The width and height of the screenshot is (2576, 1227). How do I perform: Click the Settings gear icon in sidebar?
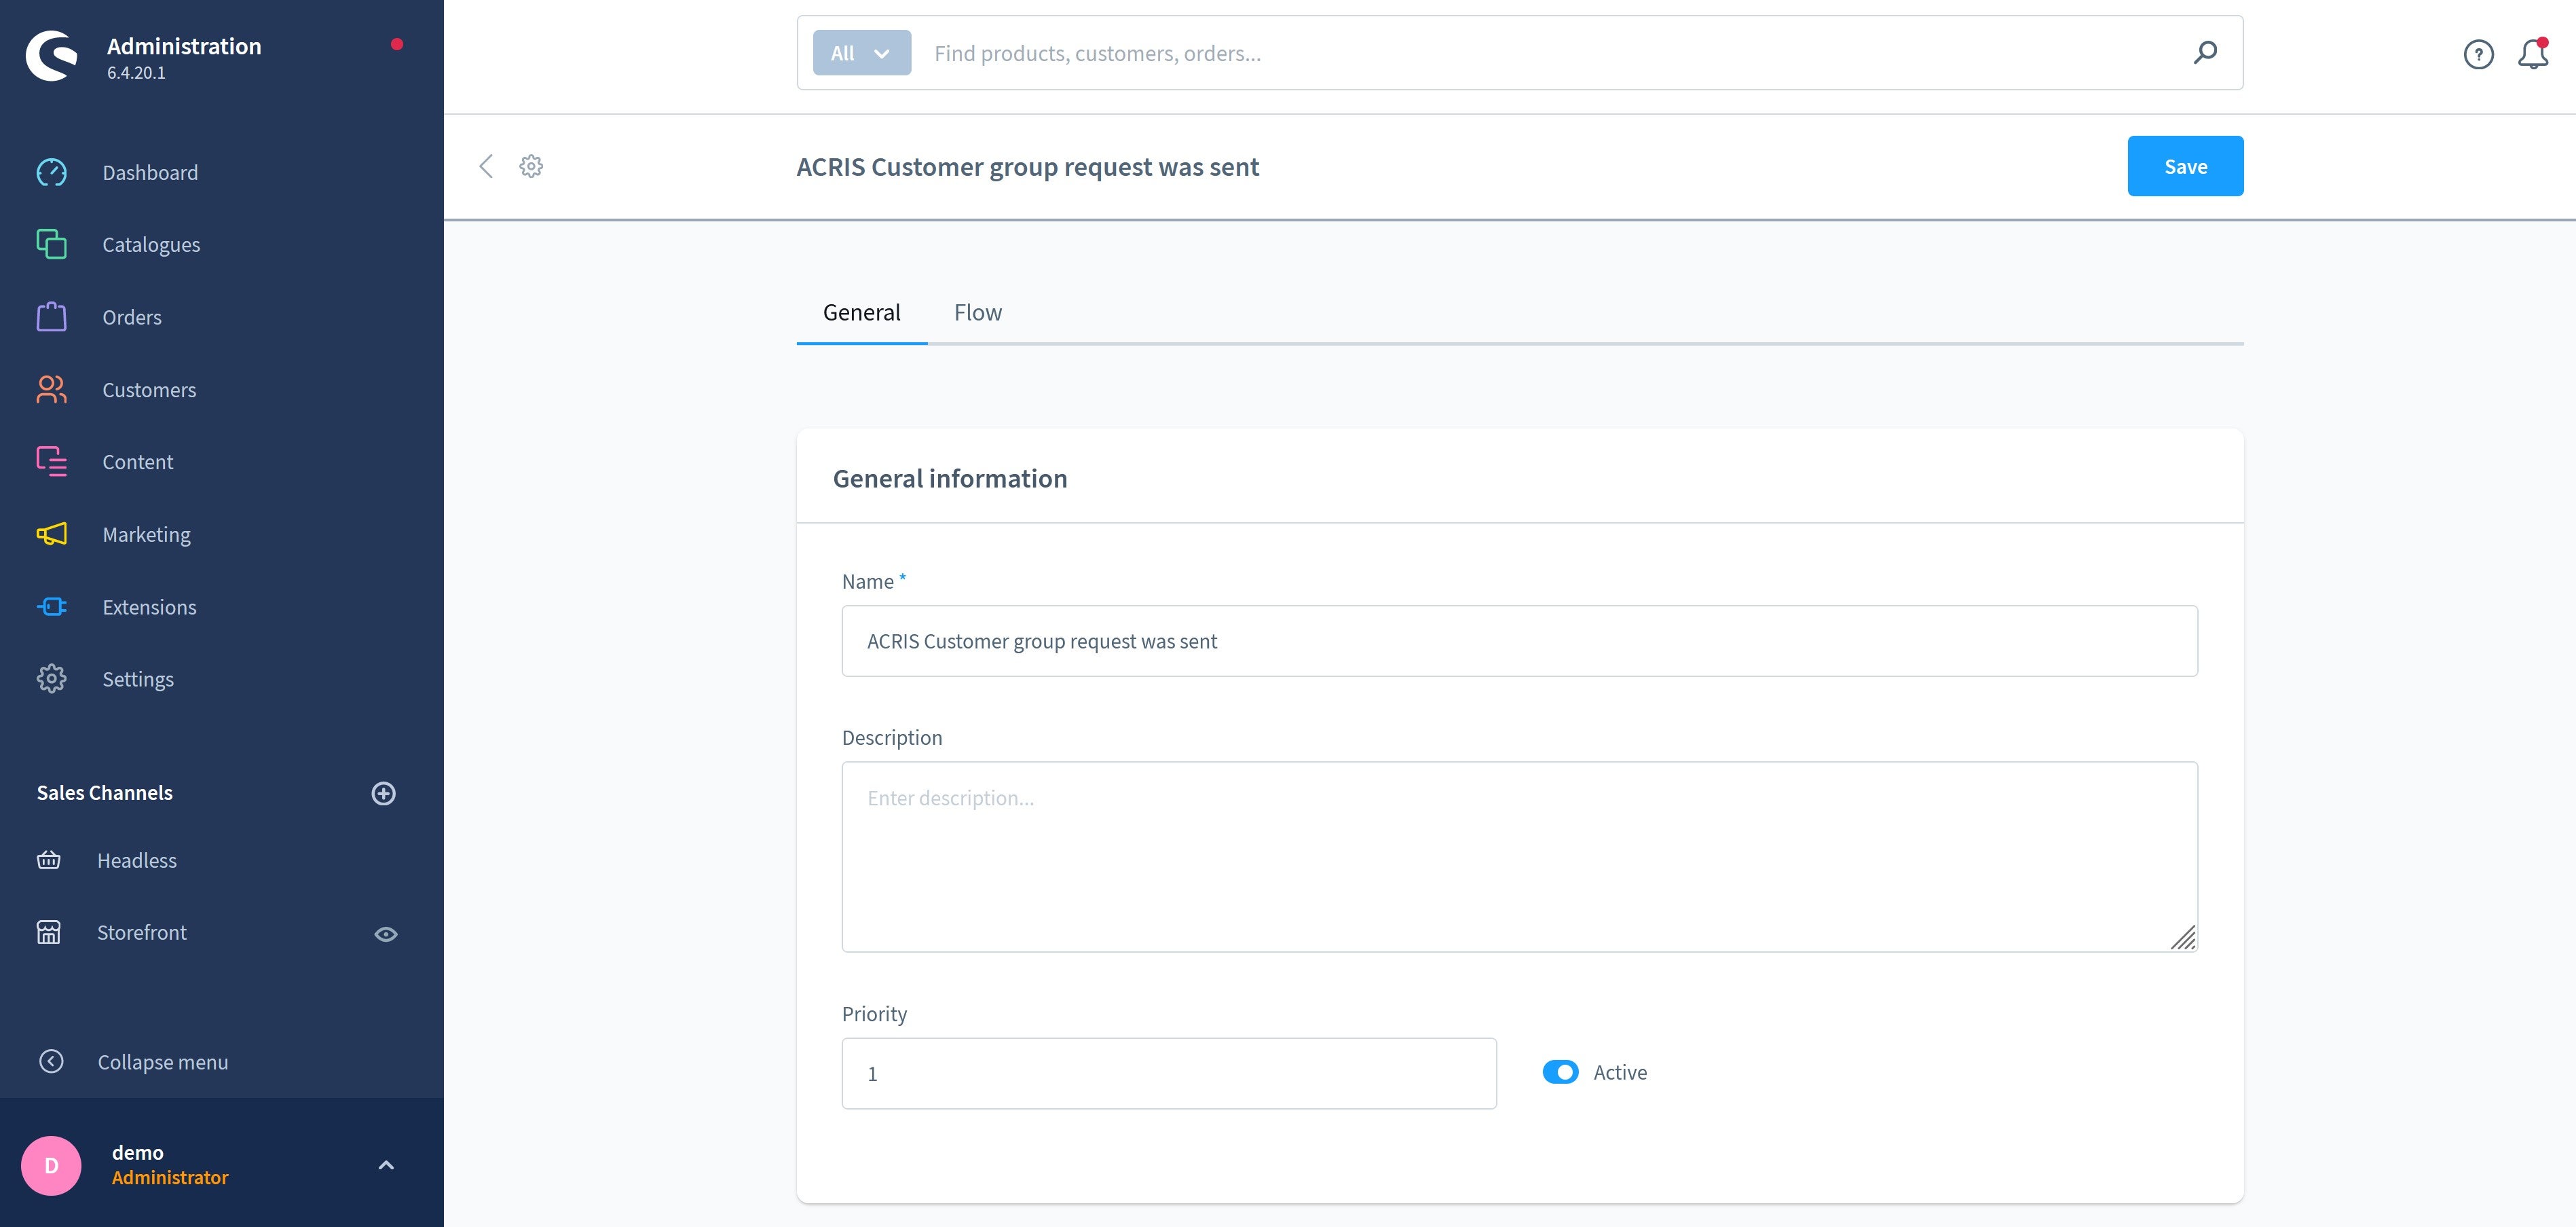[x=51, y=678]
